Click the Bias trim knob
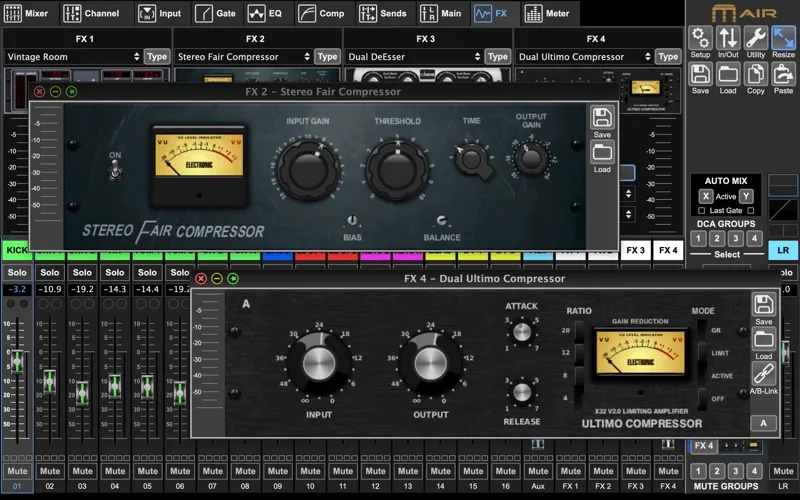 (352, 220)
